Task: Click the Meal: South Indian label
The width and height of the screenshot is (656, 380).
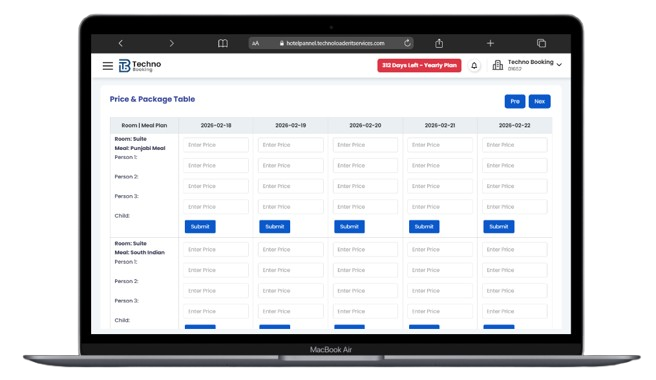Action: [140, 252]
